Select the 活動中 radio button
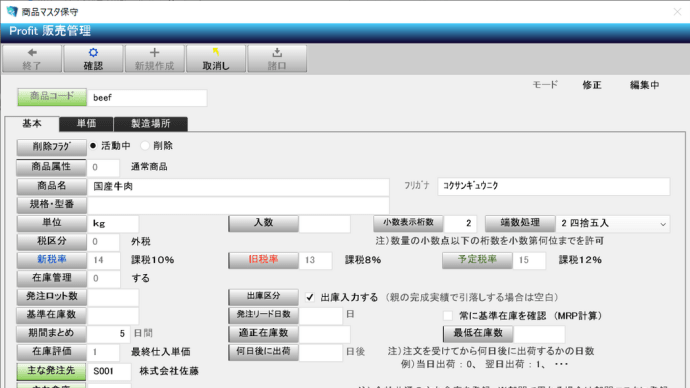The width and height of the screenshot is (690, 388). (x=93, y=146)
